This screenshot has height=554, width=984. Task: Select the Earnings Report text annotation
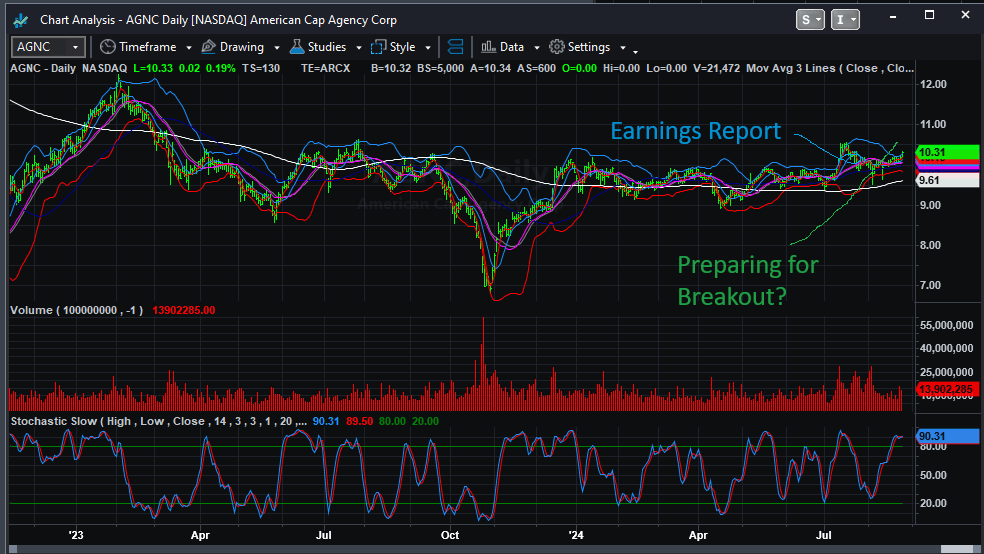(695, 131)
